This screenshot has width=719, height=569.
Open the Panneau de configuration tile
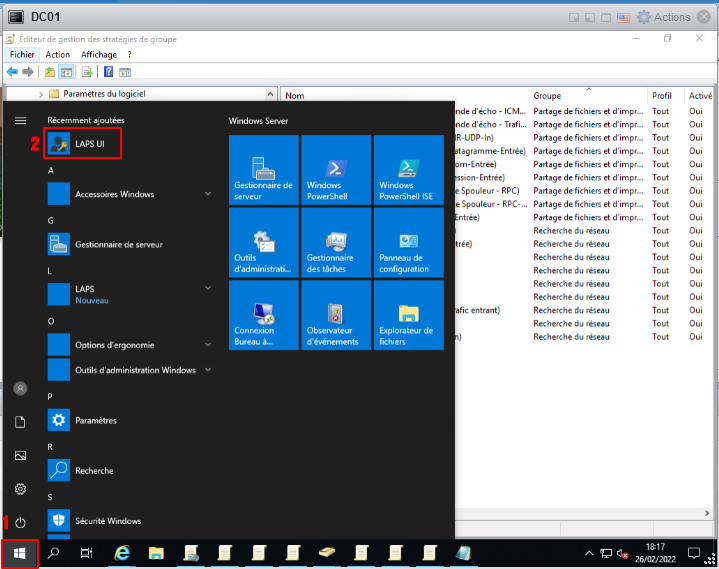coord(408,242)
